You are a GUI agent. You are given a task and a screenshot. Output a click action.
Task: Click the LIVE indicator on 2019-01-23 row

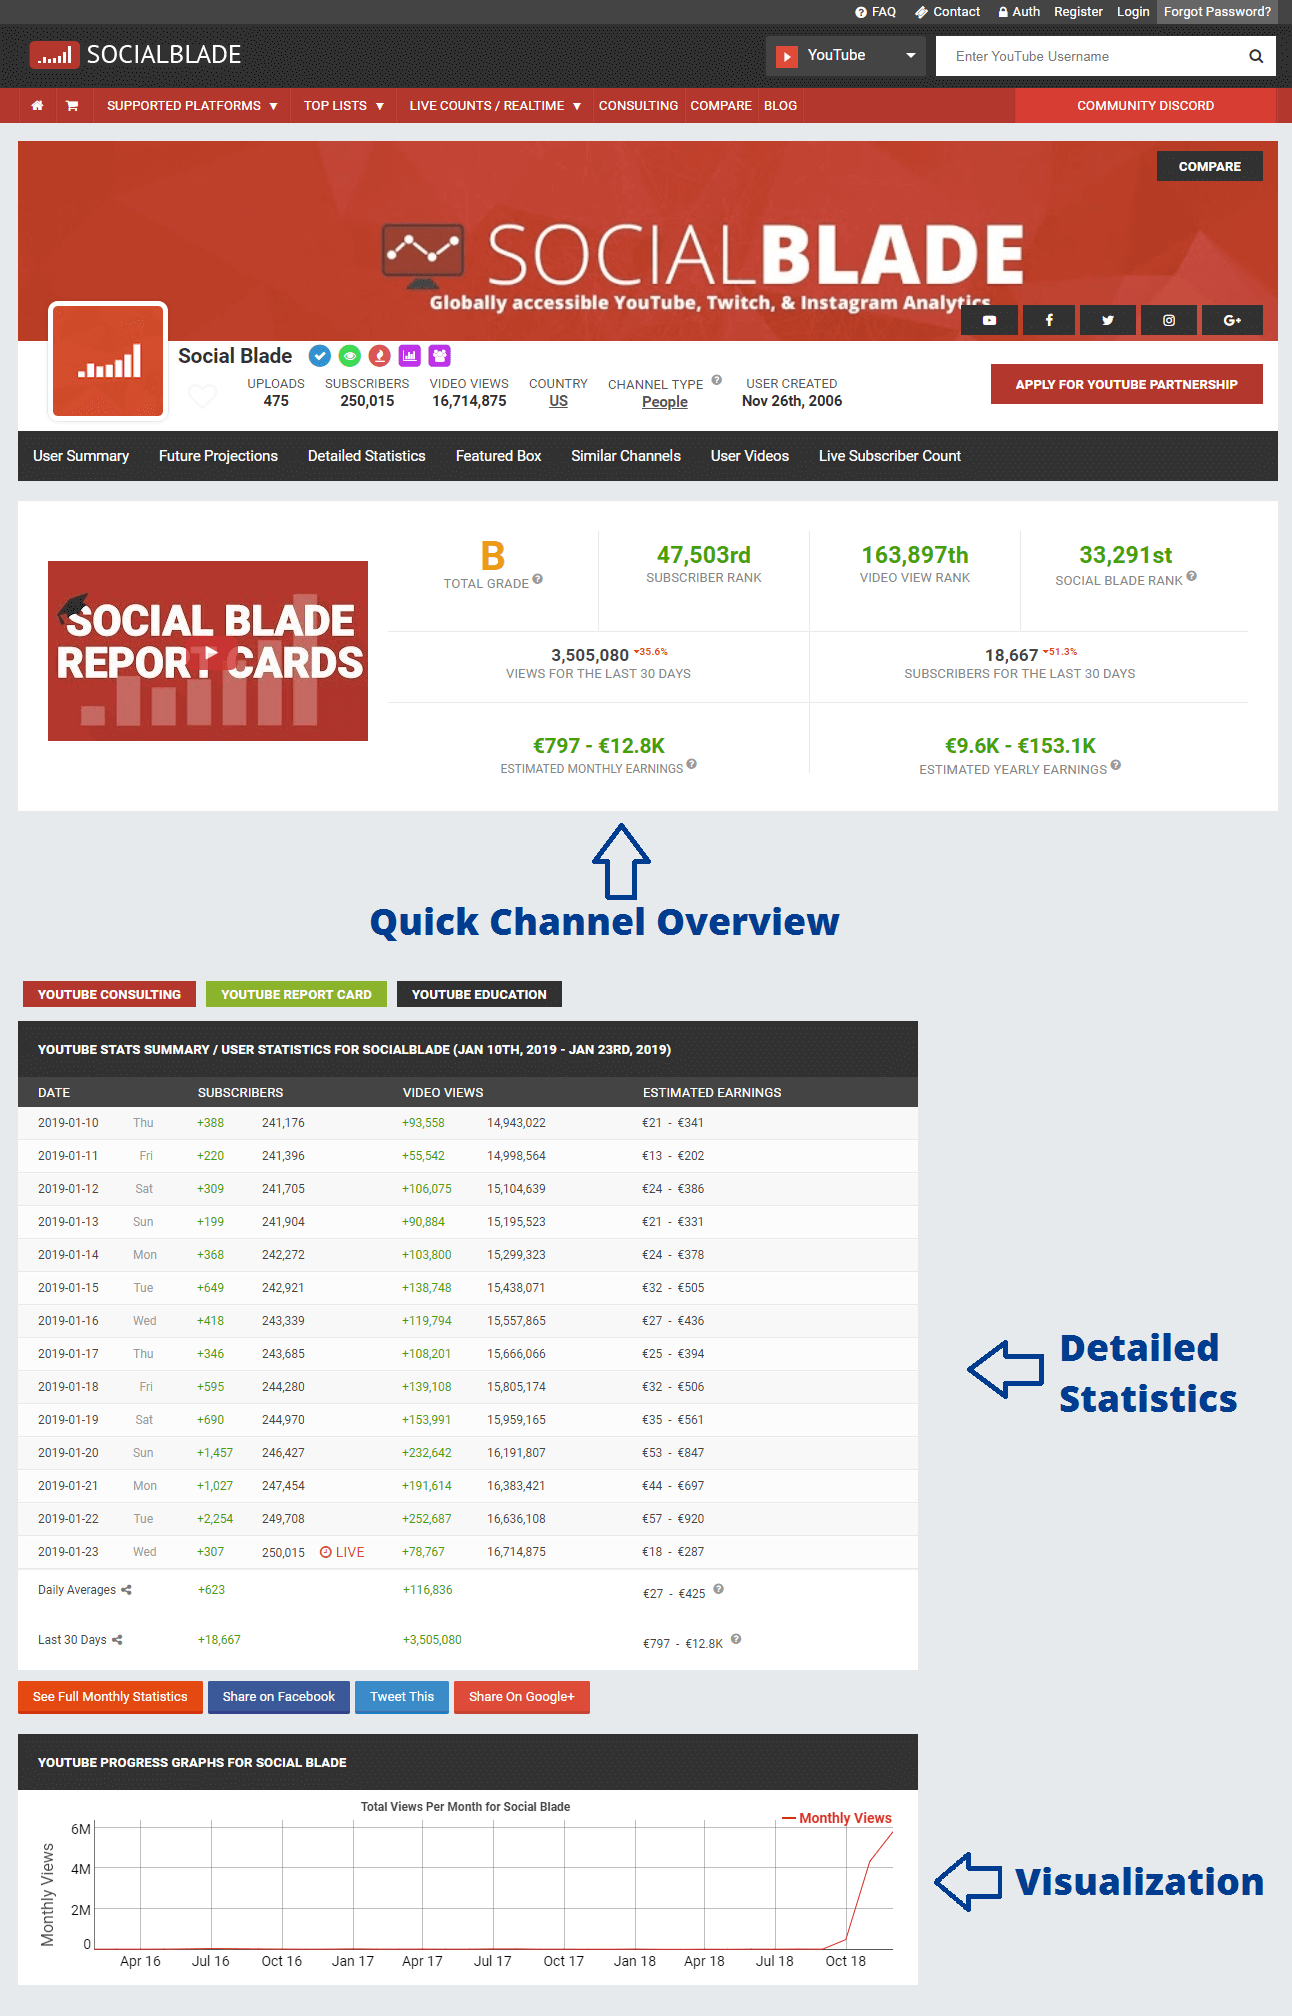(x=342, y=1552)
